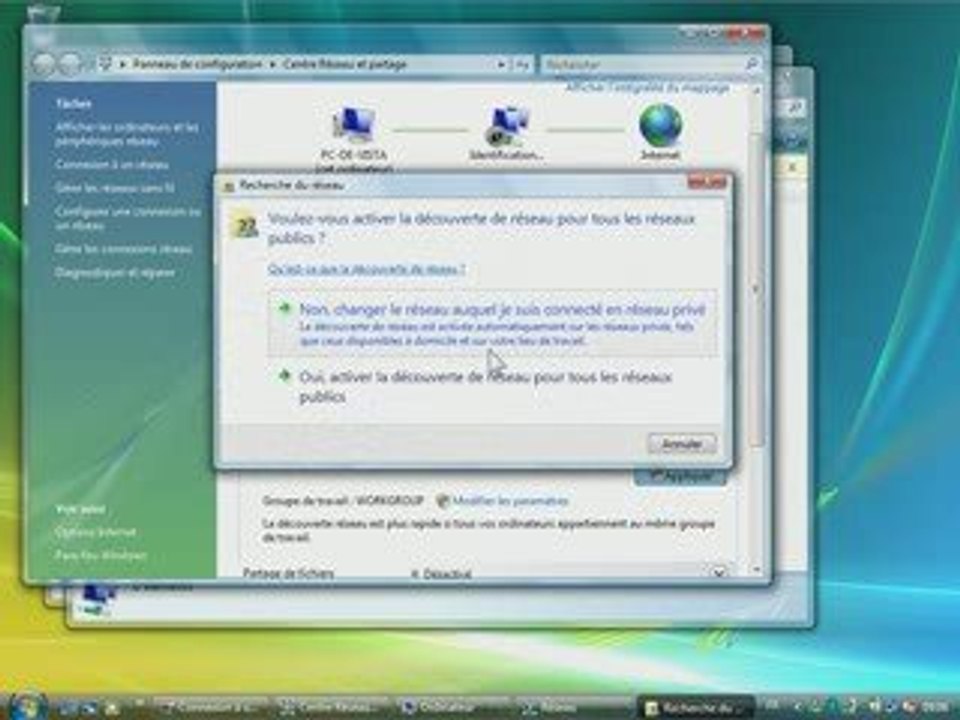Switch to 'Recherche du...' taskbar button

point(695,708)
